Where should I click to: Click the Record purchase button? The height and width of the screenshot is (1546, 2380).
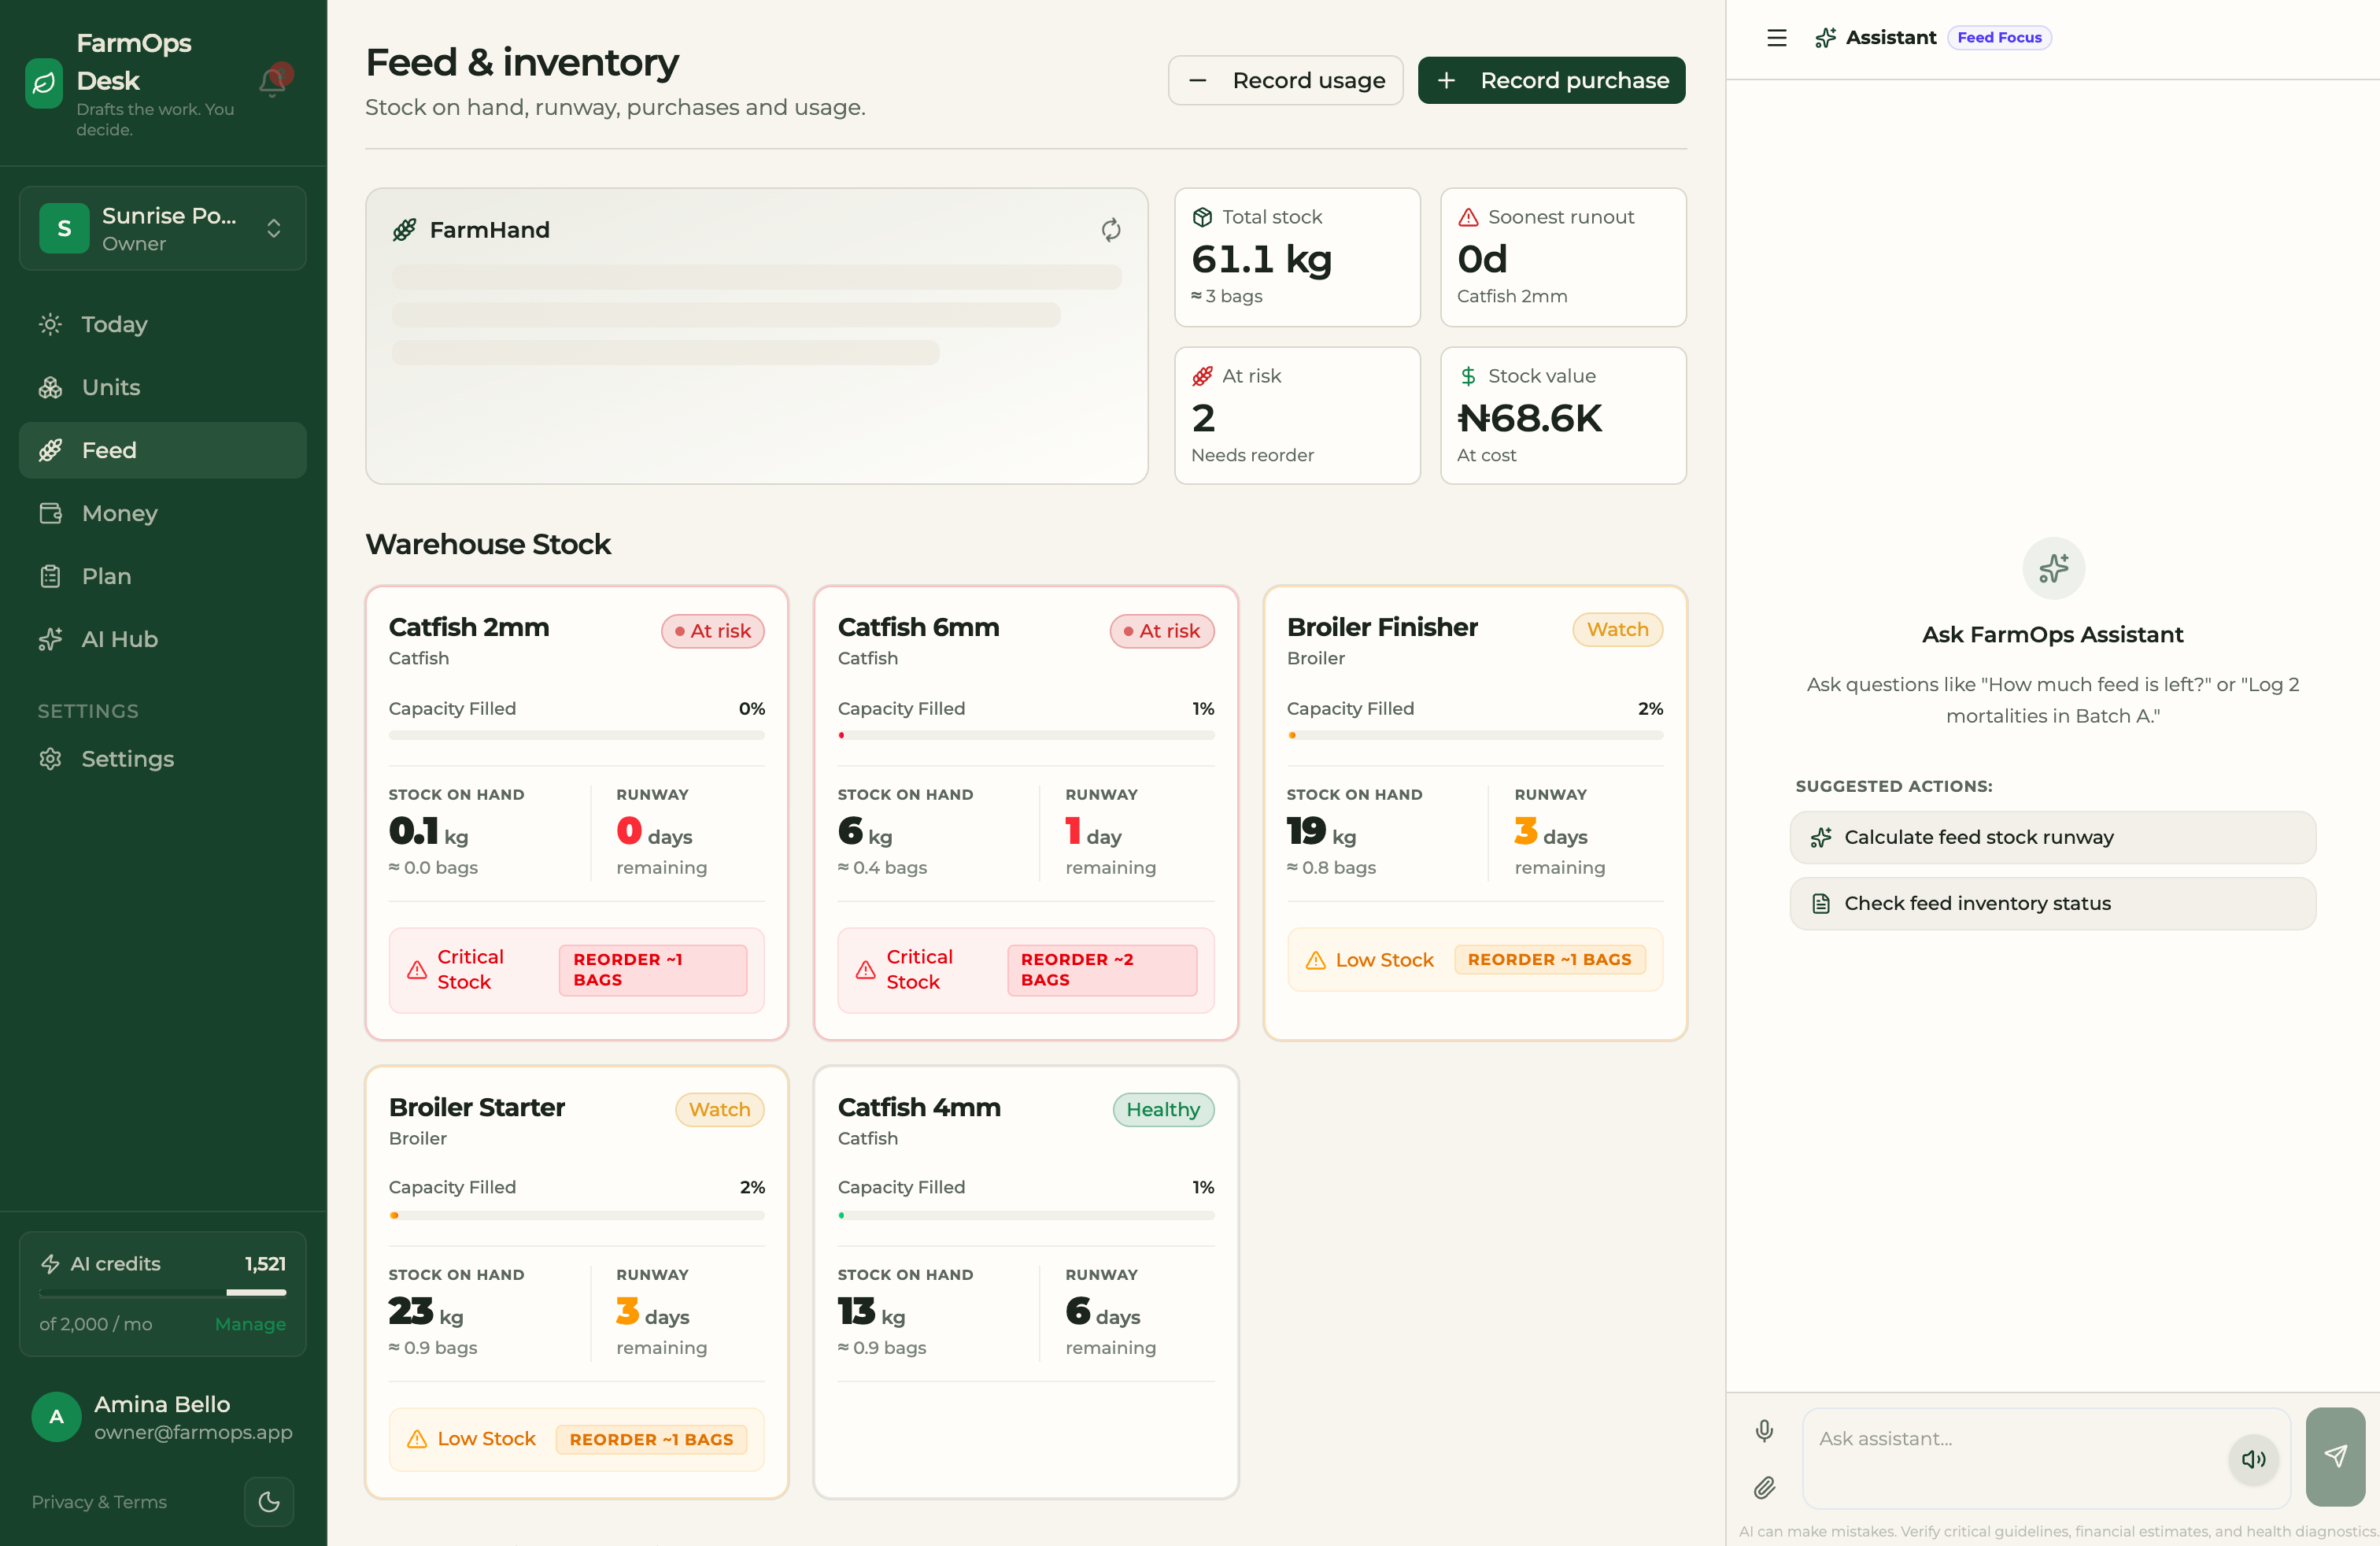tap(1551, 80)
